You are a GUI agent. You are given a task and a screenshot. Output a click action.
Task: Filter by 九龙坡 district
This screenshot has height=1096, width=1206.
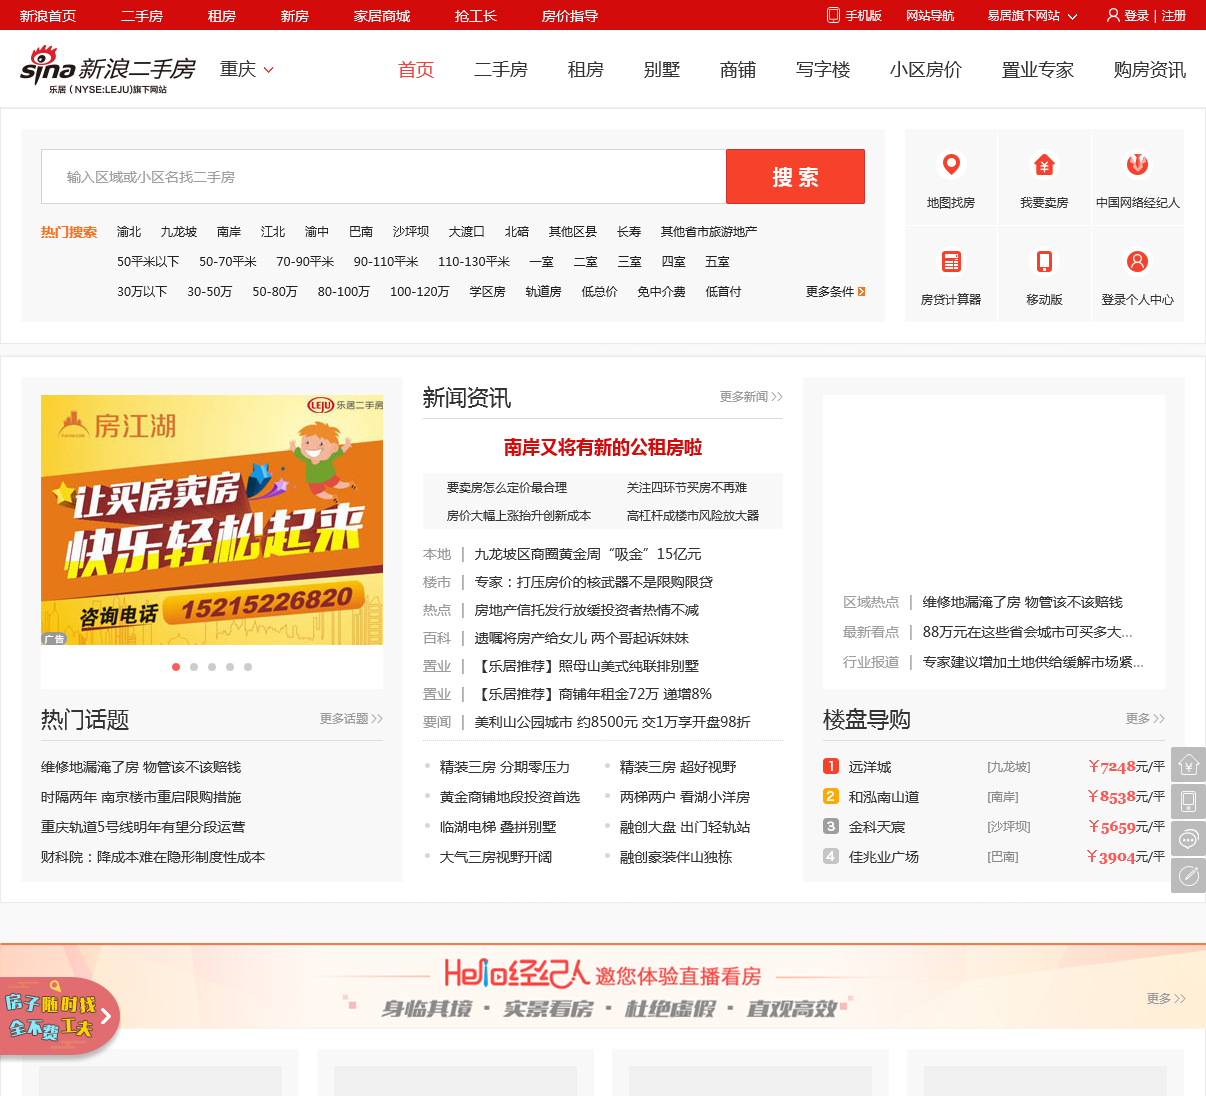tap(179, 231)
